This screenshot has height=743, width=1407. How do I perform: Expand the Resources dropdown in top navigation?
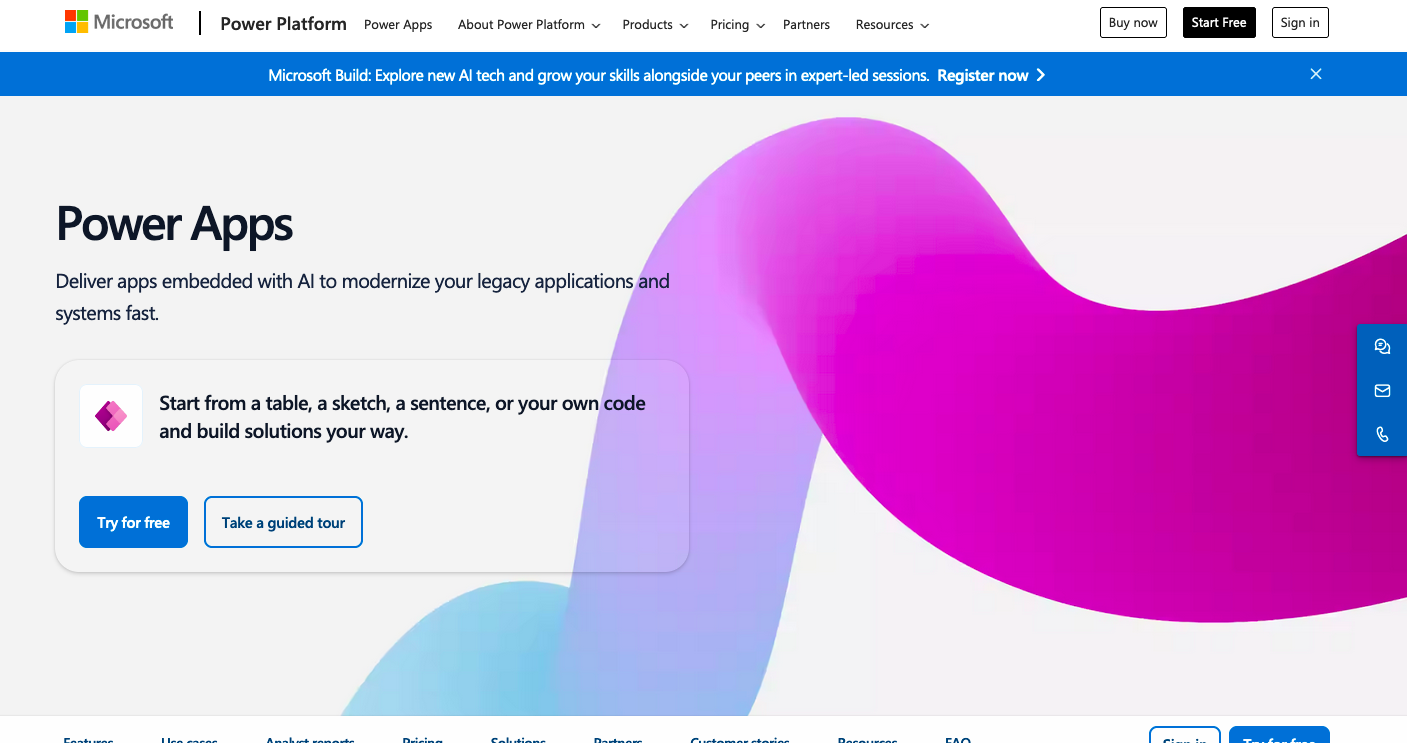[892, 25]
